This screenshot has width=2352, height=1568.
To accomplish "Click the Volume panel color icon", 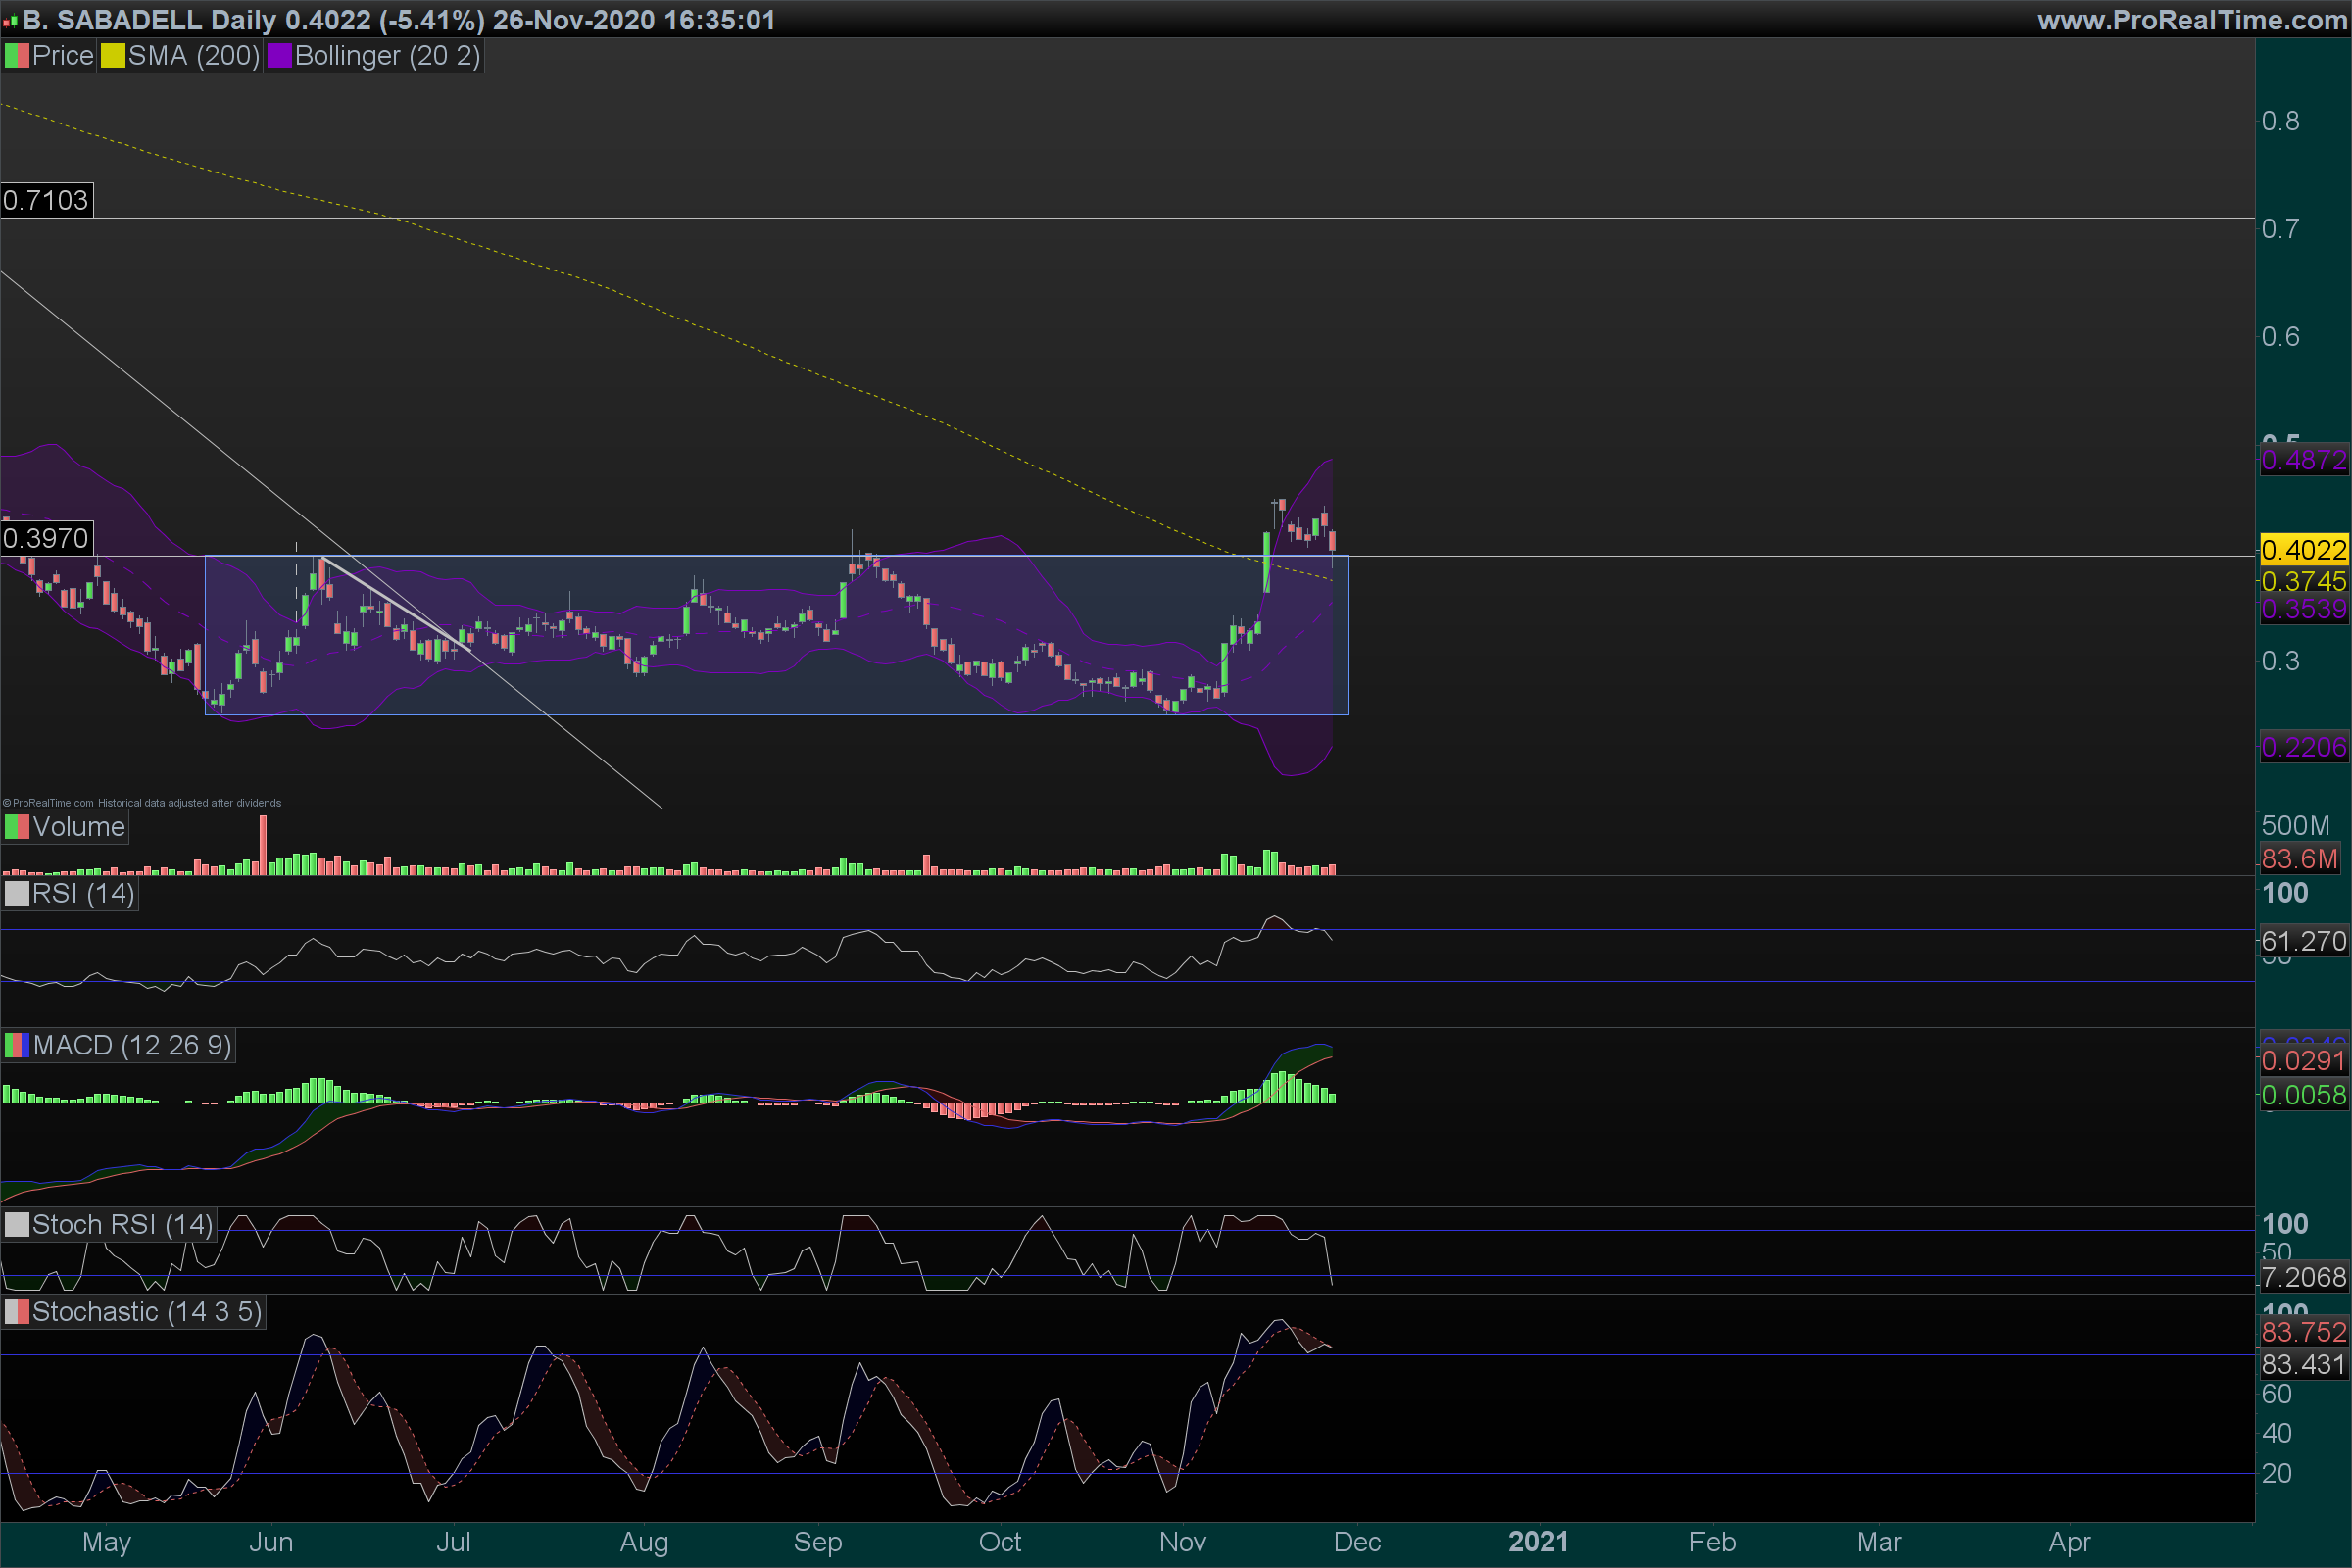I will pyautogui.click(x=17, y=827).
